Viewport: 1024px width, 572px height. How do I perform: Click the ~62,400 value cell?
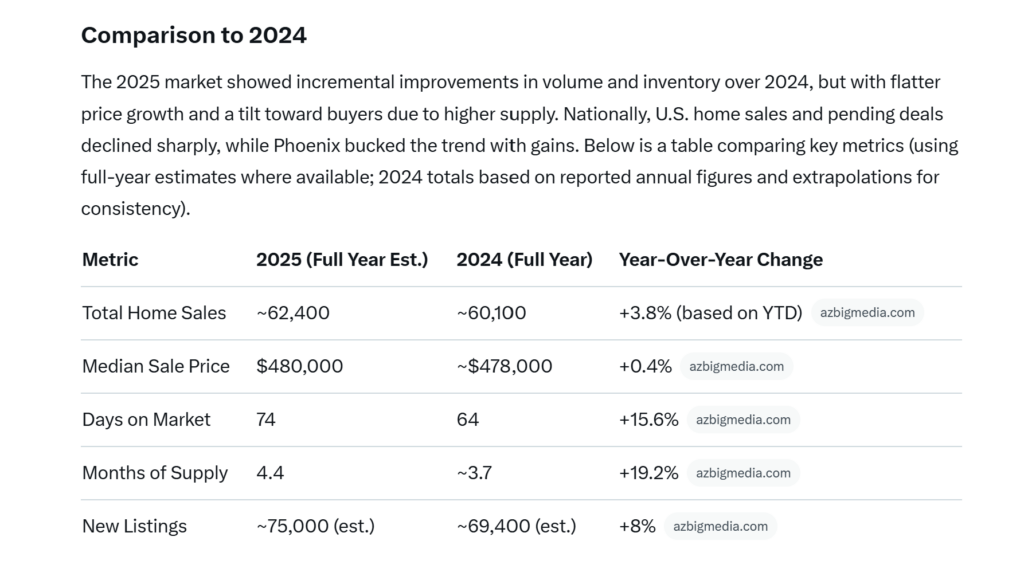(x=293, y=313)
